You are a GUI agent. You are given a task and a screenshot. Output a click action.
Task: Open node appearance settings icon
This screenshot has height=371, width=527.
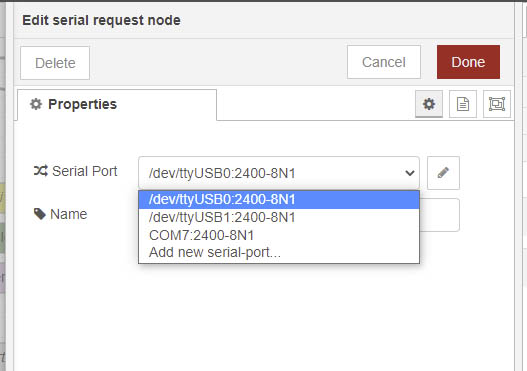tap(497, 104)
